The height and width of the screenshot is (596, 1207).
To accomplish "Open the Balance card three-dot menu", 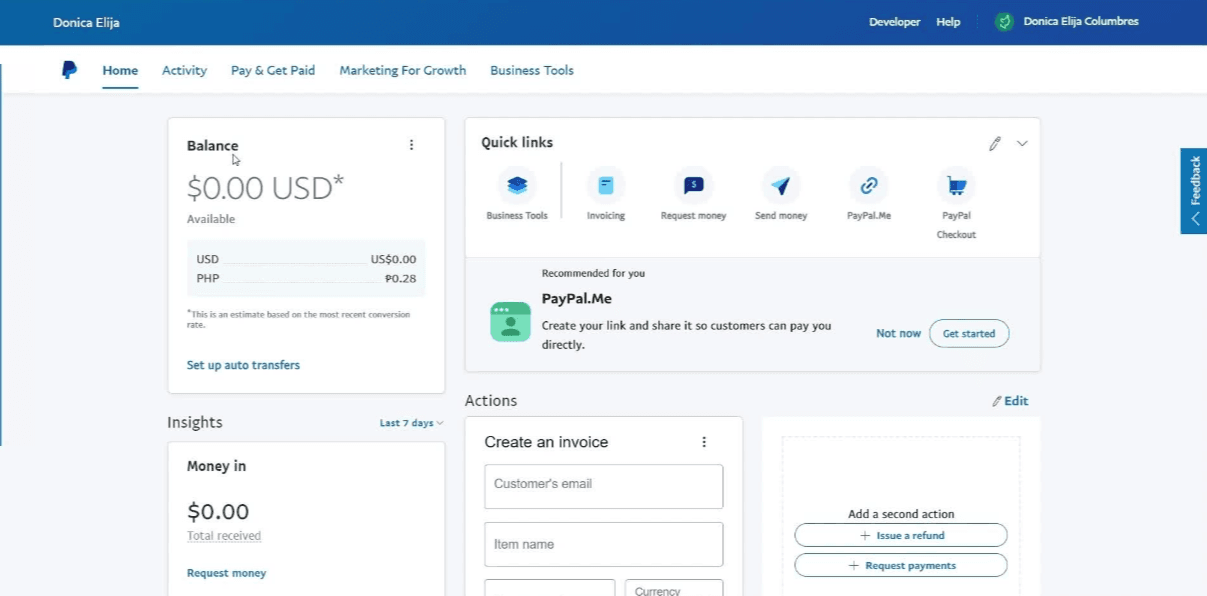I will click(x=411, y=145).
